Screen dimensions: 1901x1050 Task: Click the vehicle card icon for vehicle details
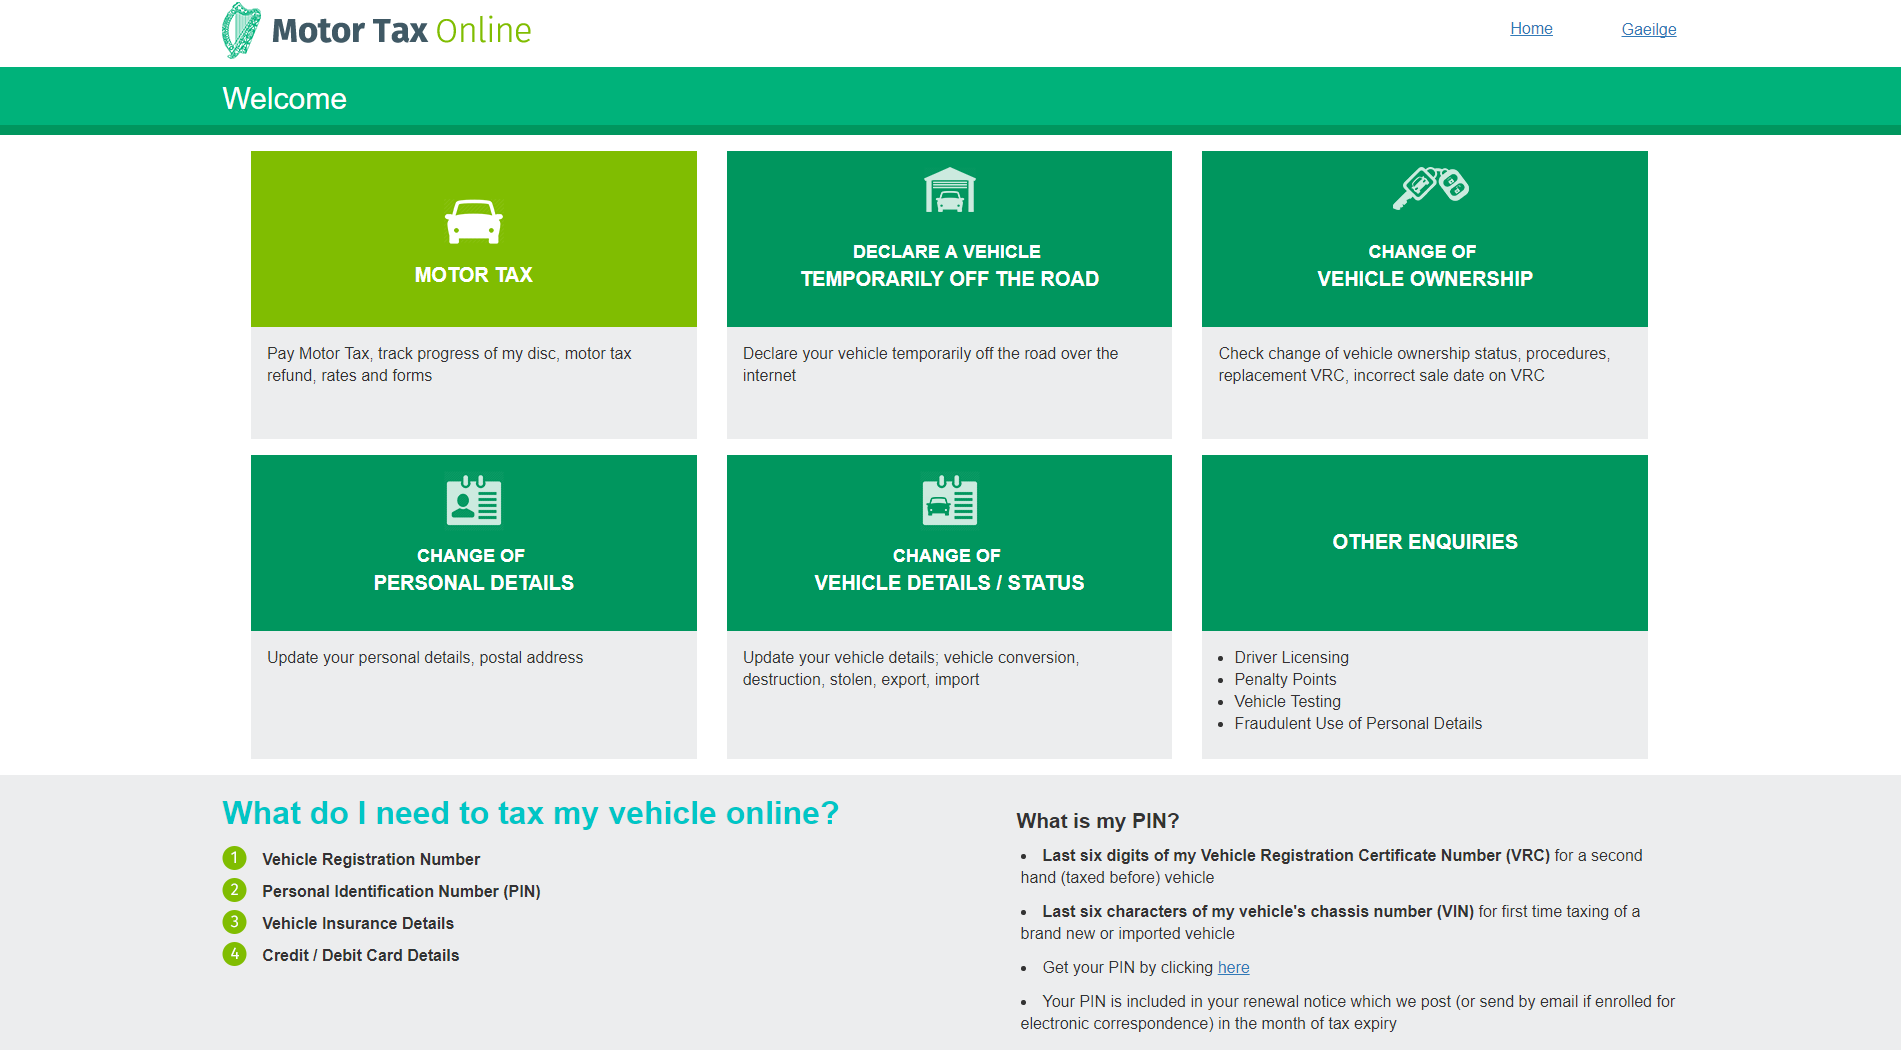tap(949, 500)
